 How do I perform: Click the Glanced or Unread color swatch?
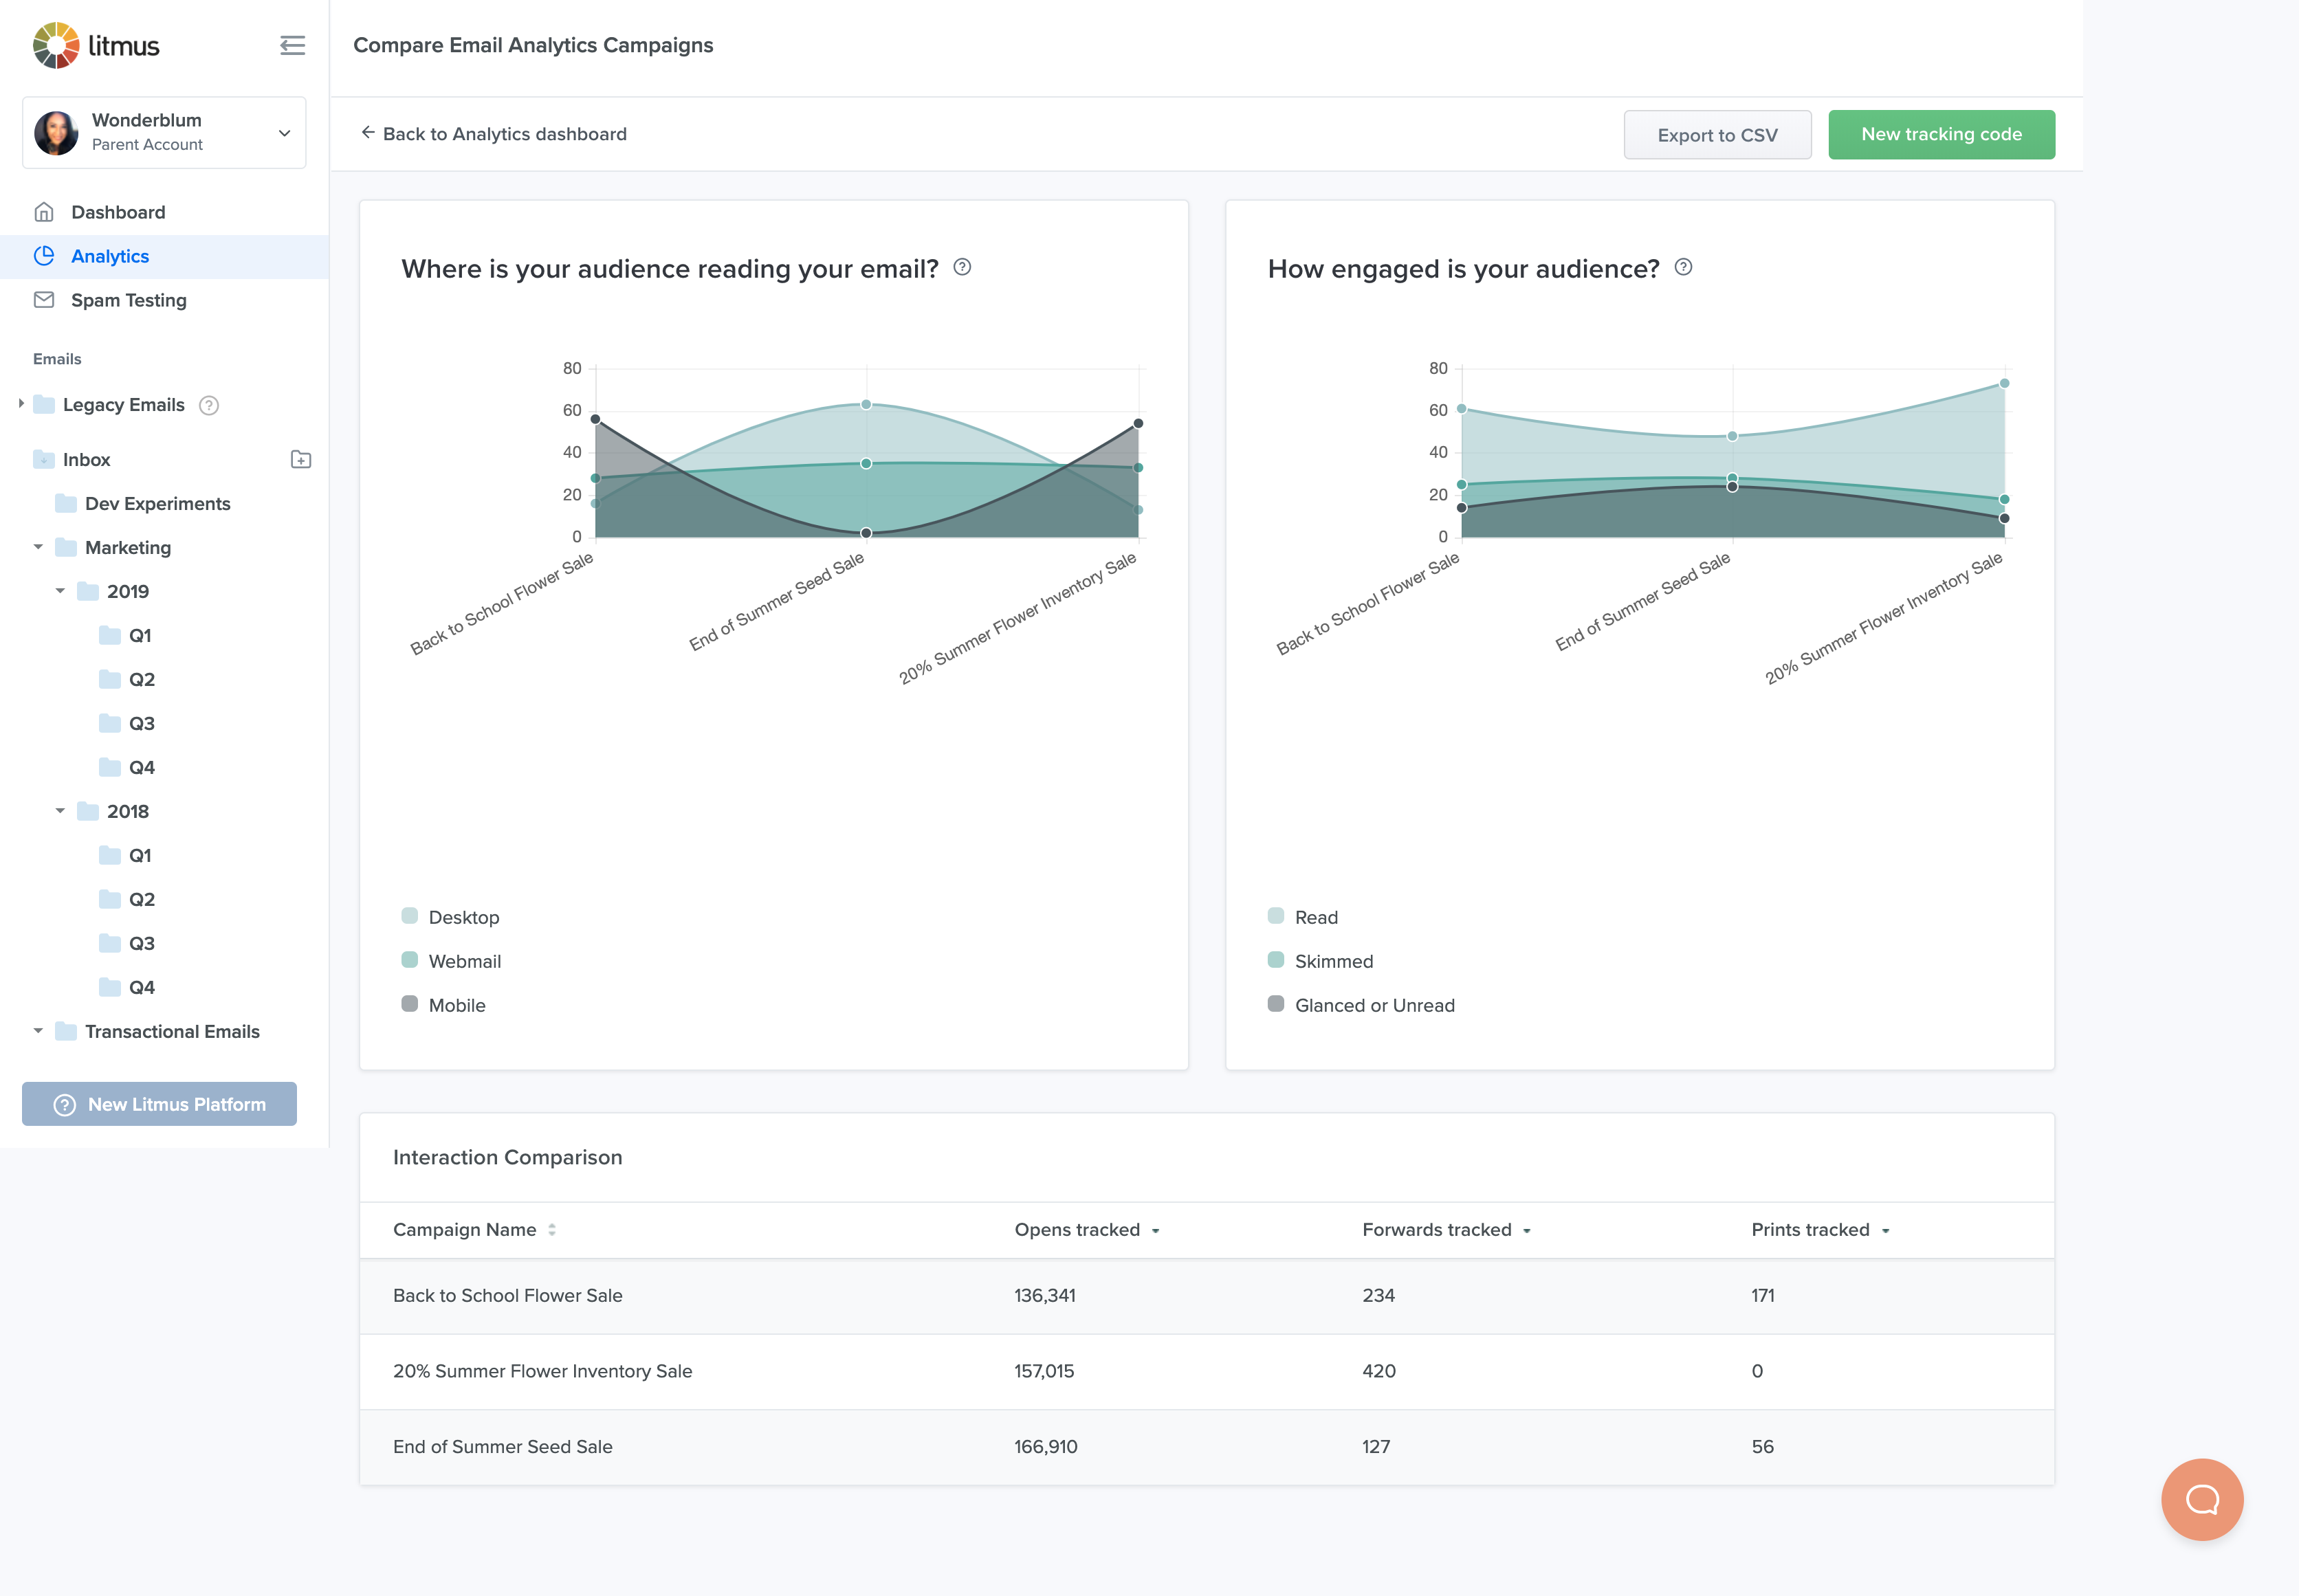point(1275,1004)
